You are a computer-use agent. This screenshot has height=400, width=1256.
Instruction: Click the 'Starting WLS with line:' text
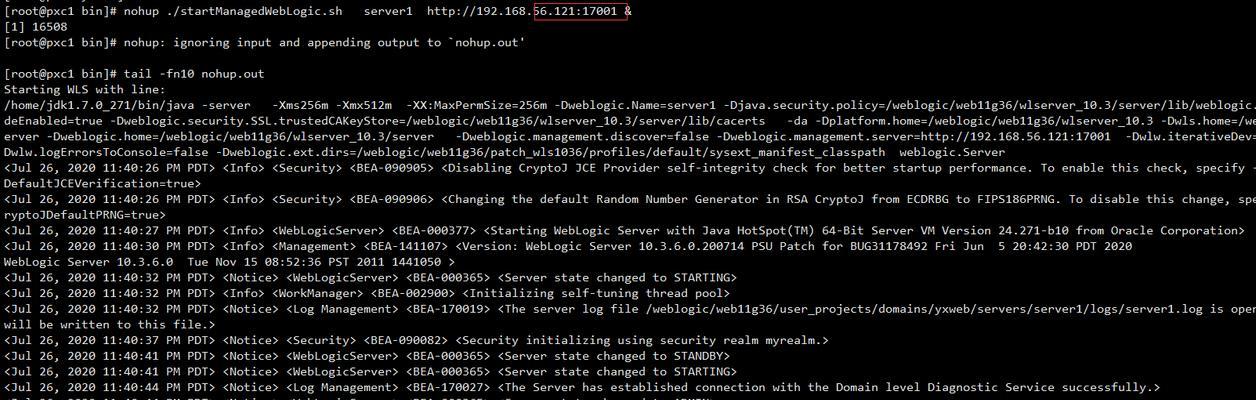88,90
